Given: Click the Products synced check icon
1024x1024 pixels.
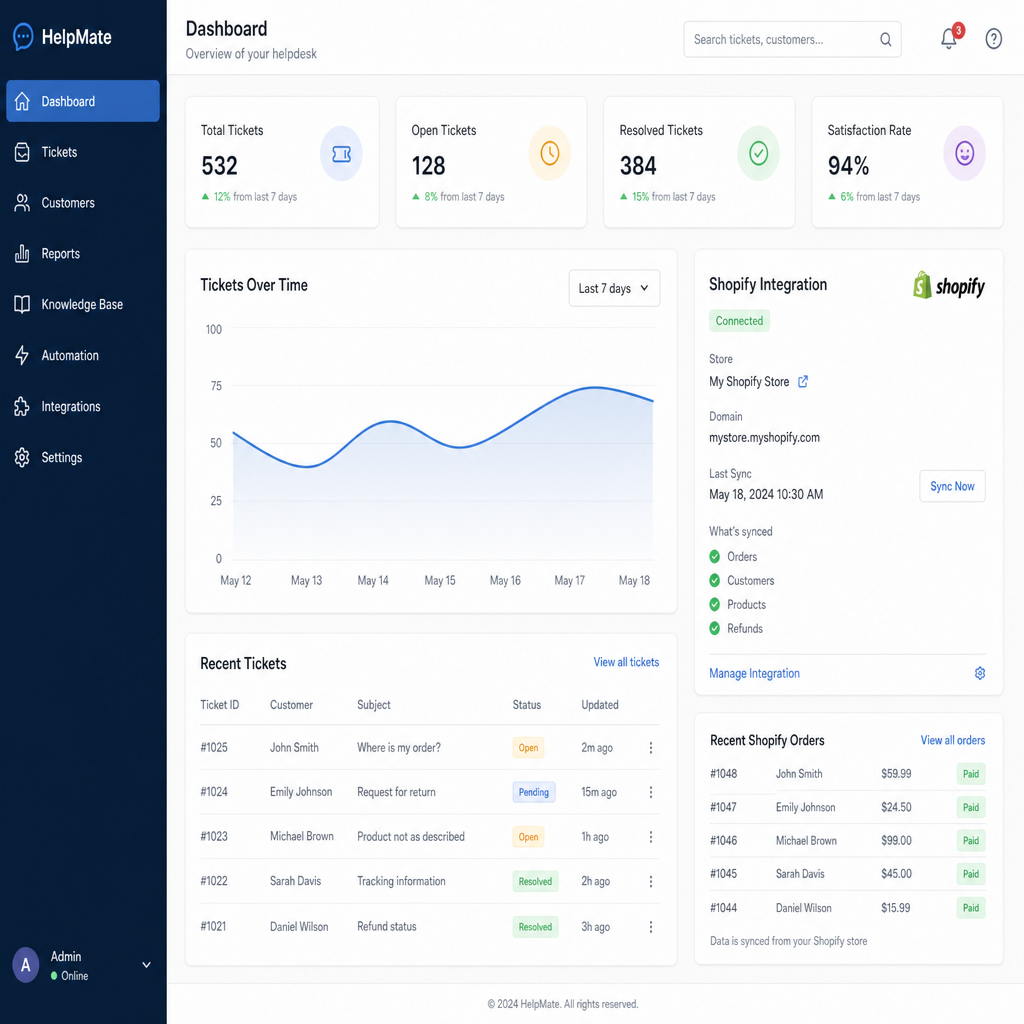Looking at the screenshot, I should [714, 605].
